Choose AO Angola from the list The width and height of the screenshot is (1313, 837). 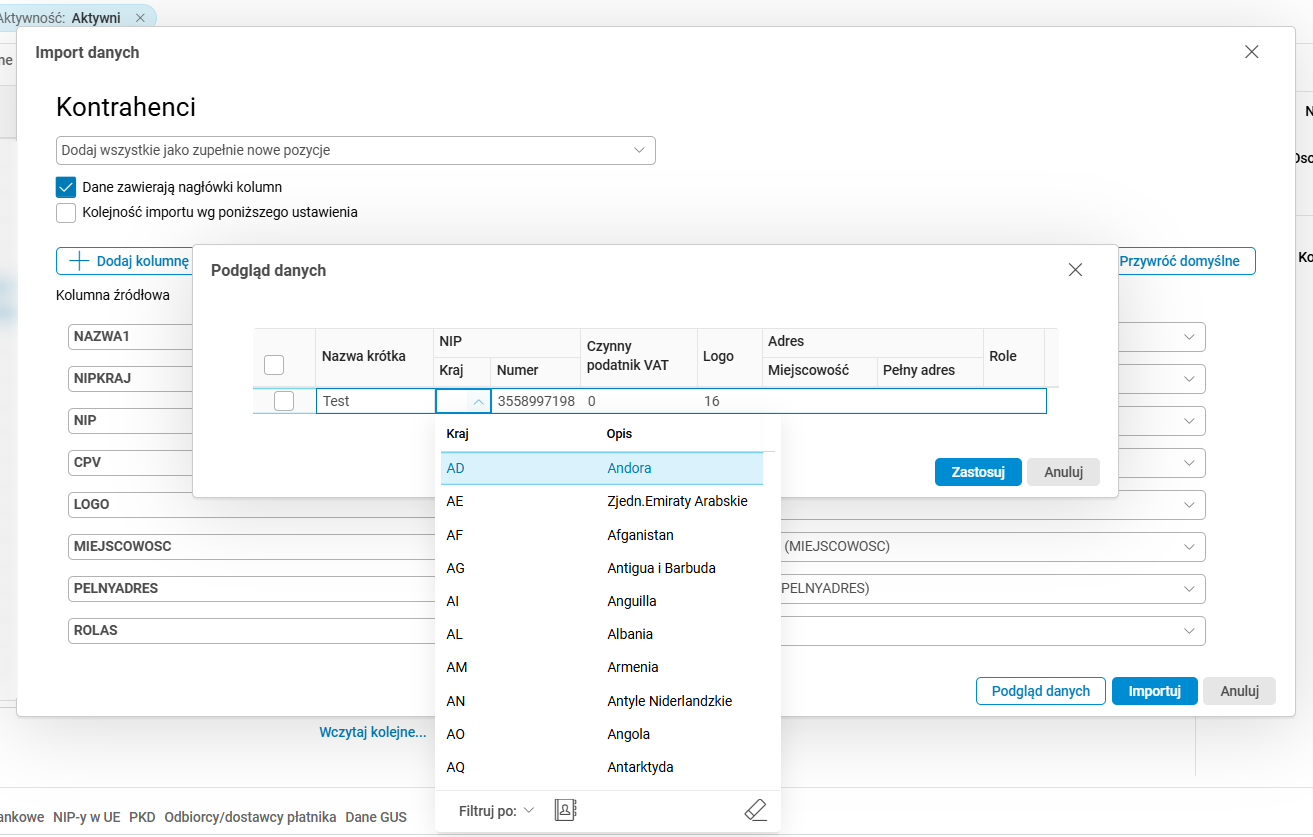602,734
